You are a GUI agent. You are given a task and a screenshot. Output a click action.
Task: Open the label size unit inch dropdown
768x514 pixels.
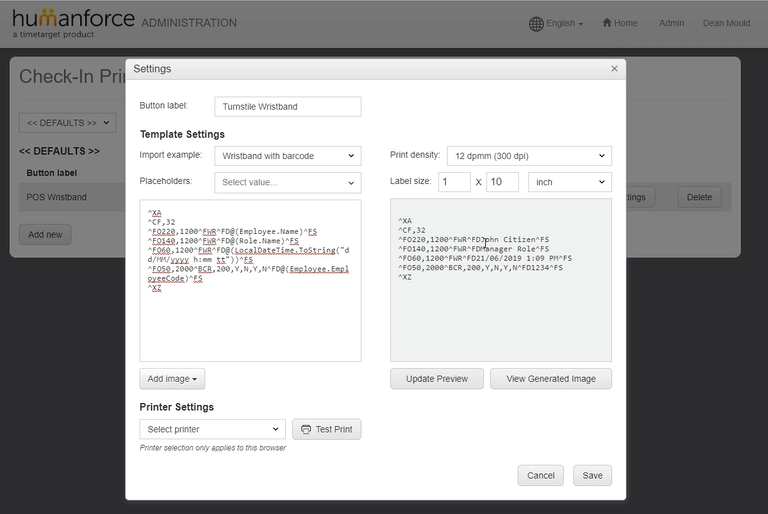pos(570,182)
